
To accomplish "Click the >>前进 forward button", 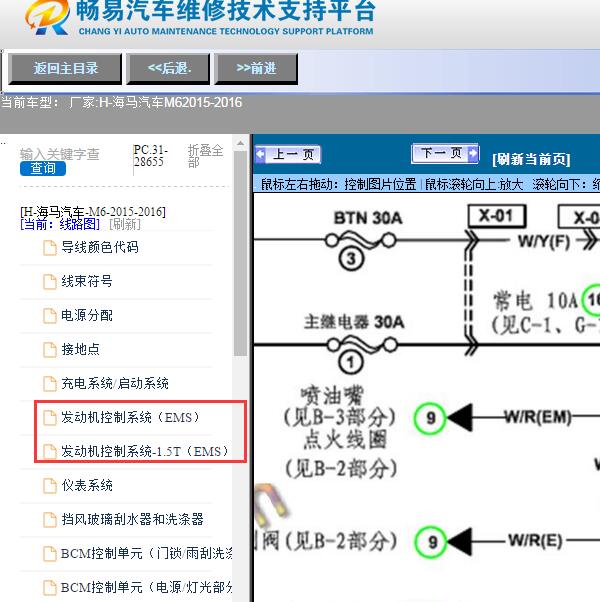I will (256, 69).
